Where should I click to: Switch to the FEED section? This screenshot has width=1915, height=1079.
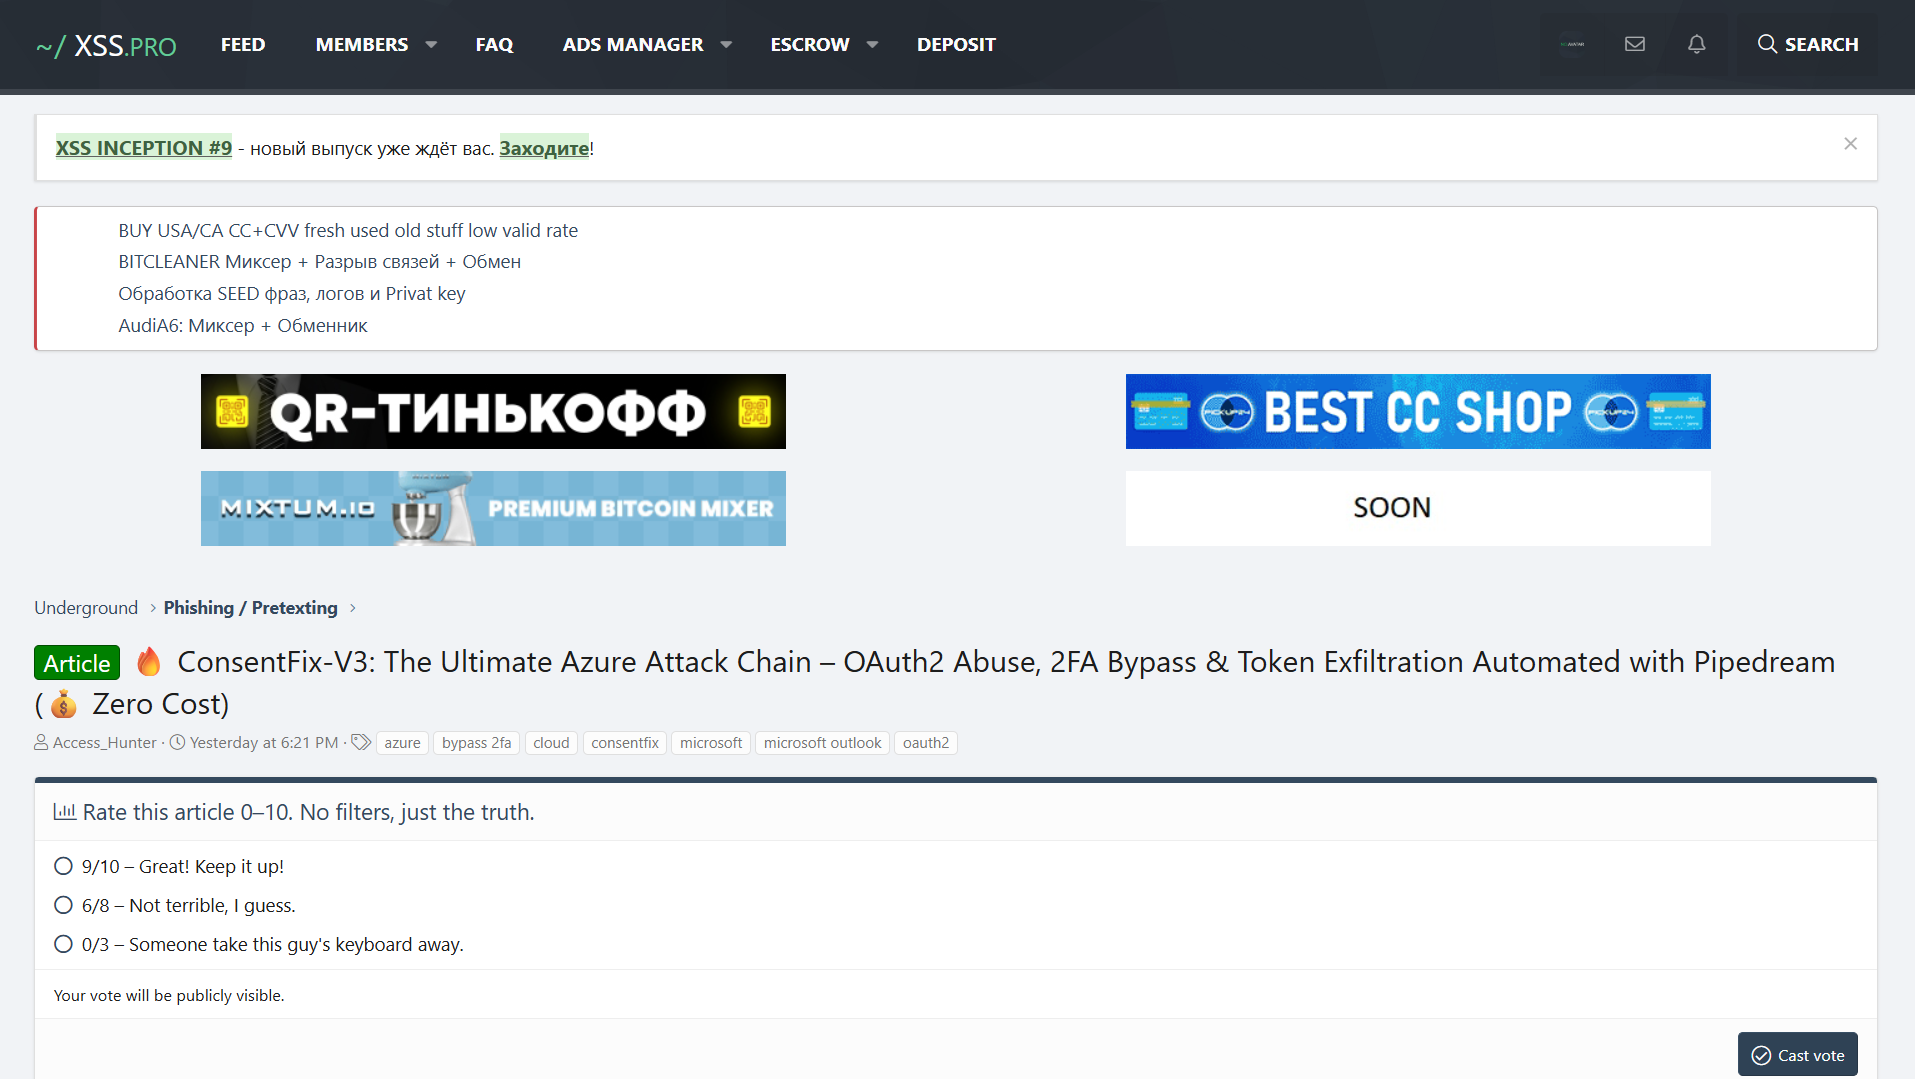(242, 44)
